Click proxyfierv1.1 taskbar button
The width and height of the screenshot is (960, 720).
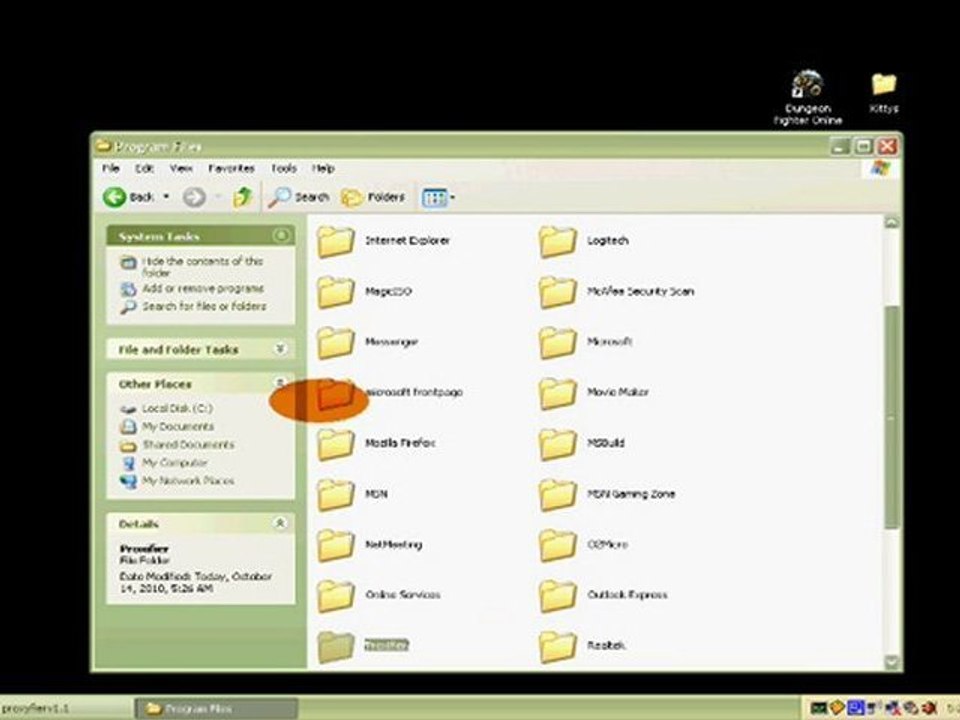(x=65, y=709)
